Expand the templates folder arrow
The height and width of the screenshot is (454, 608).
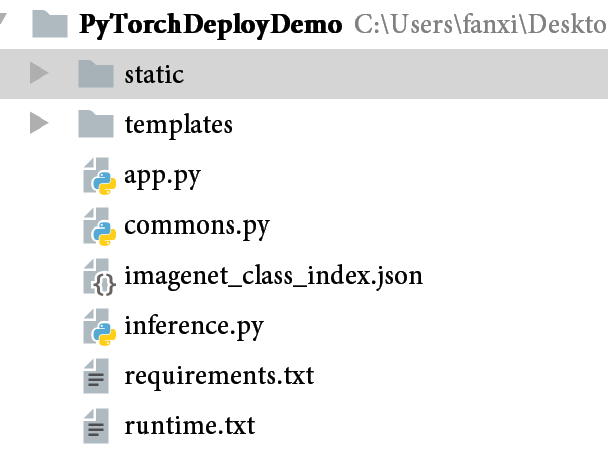pos(39,123)
